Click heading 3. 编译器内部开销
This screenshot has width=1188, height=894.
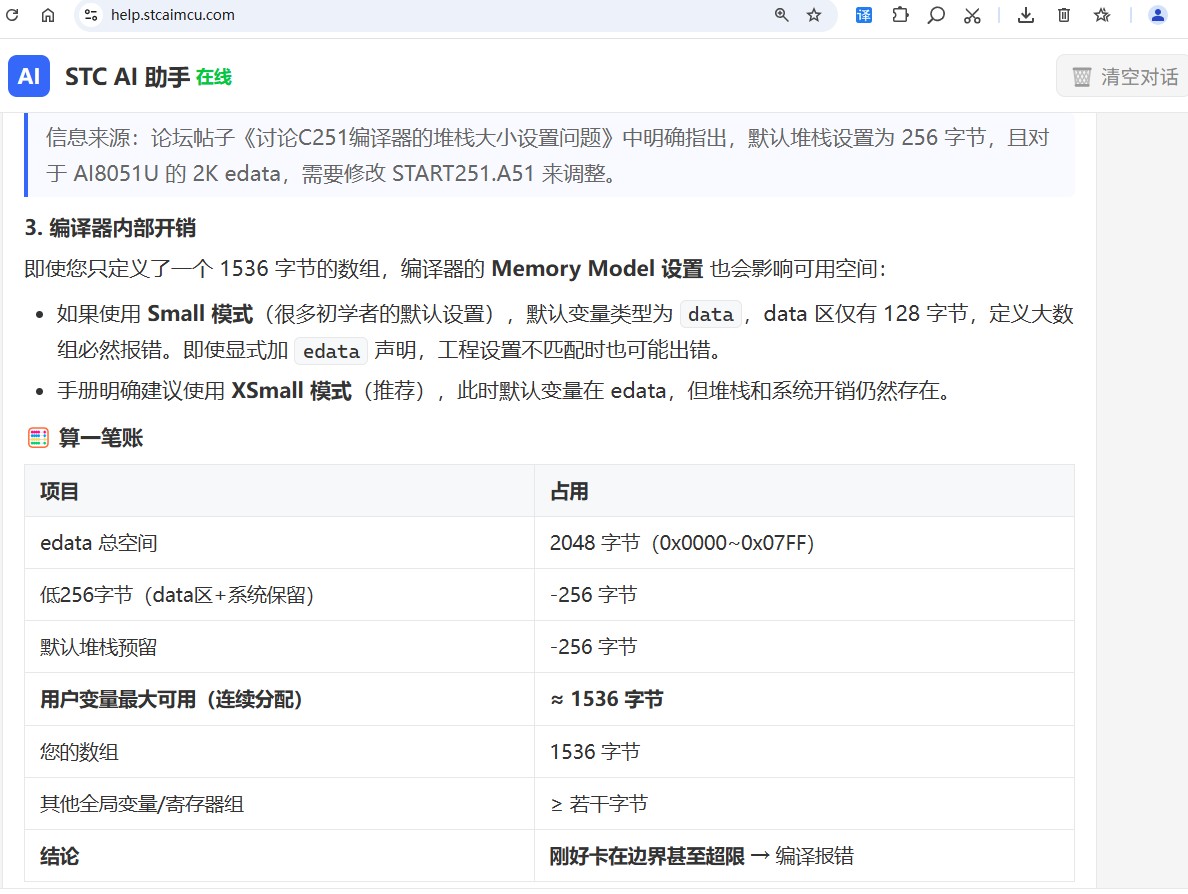[x=110, y=227]
